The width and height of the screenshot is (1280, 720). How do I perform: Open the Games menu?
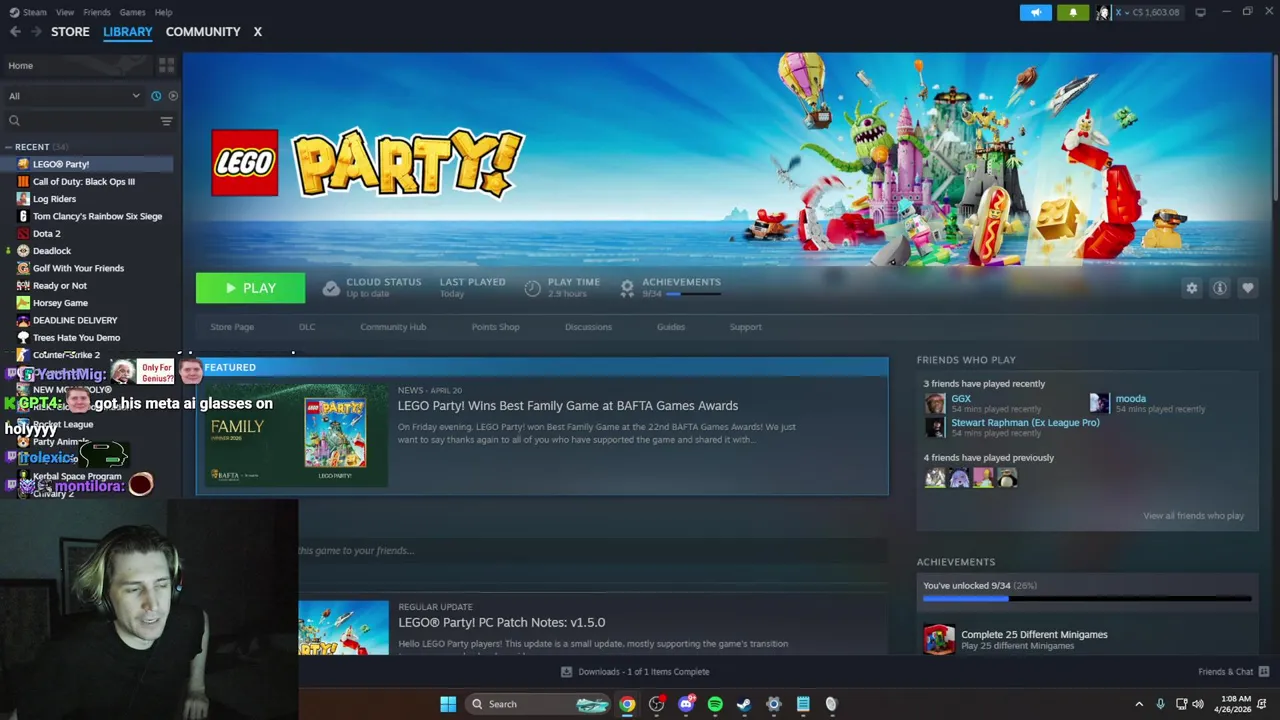tap(132, 12)
